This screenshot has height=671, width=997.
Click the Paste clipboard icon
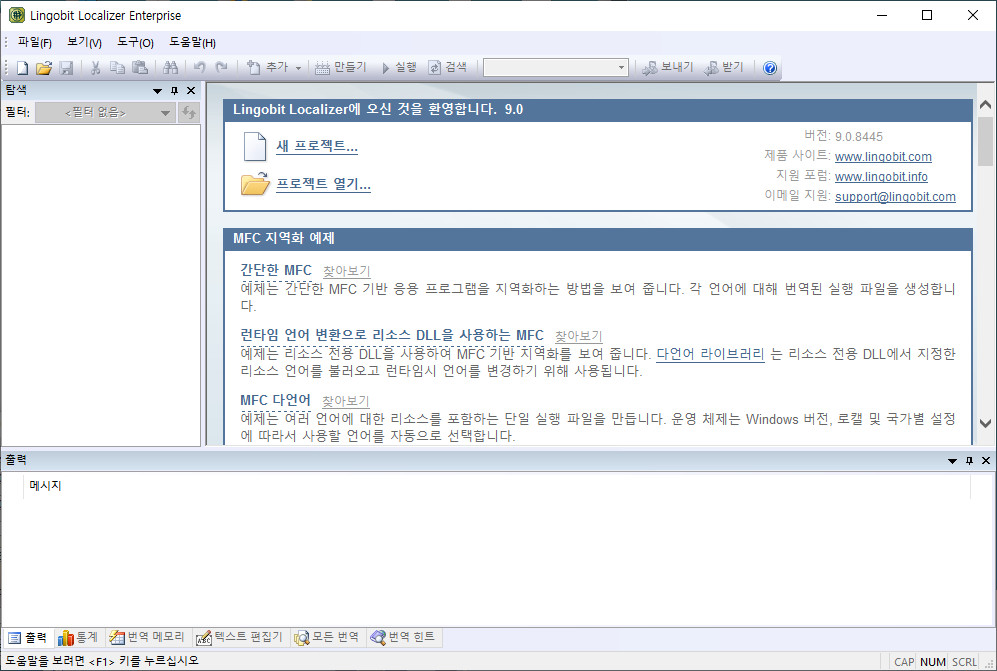click(x=140, y=67)
